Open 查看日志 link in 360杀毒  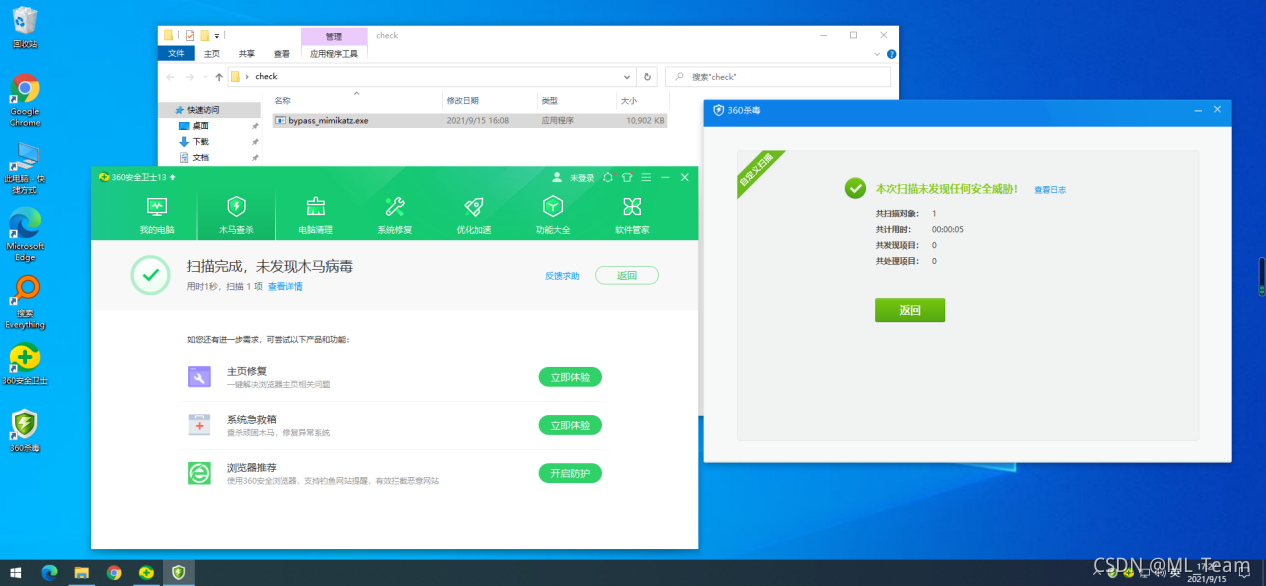(x=1050, y=189)
